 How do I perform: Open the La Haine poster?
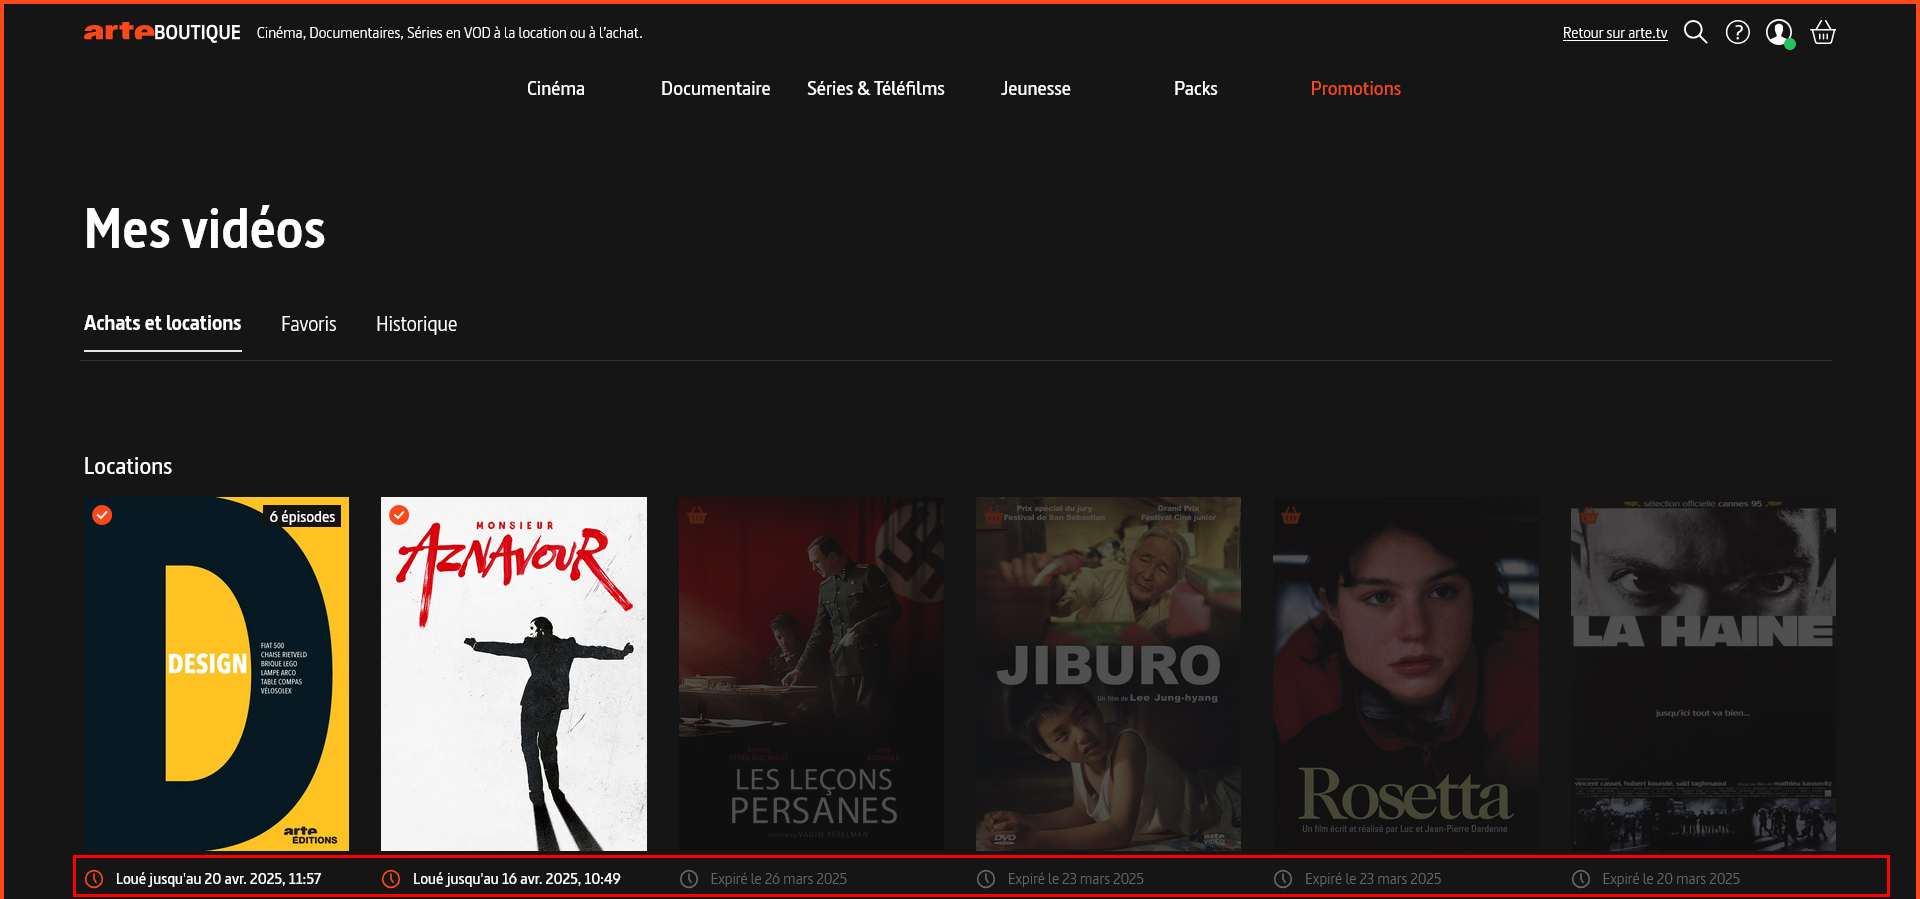click(x=1703, y=674)
